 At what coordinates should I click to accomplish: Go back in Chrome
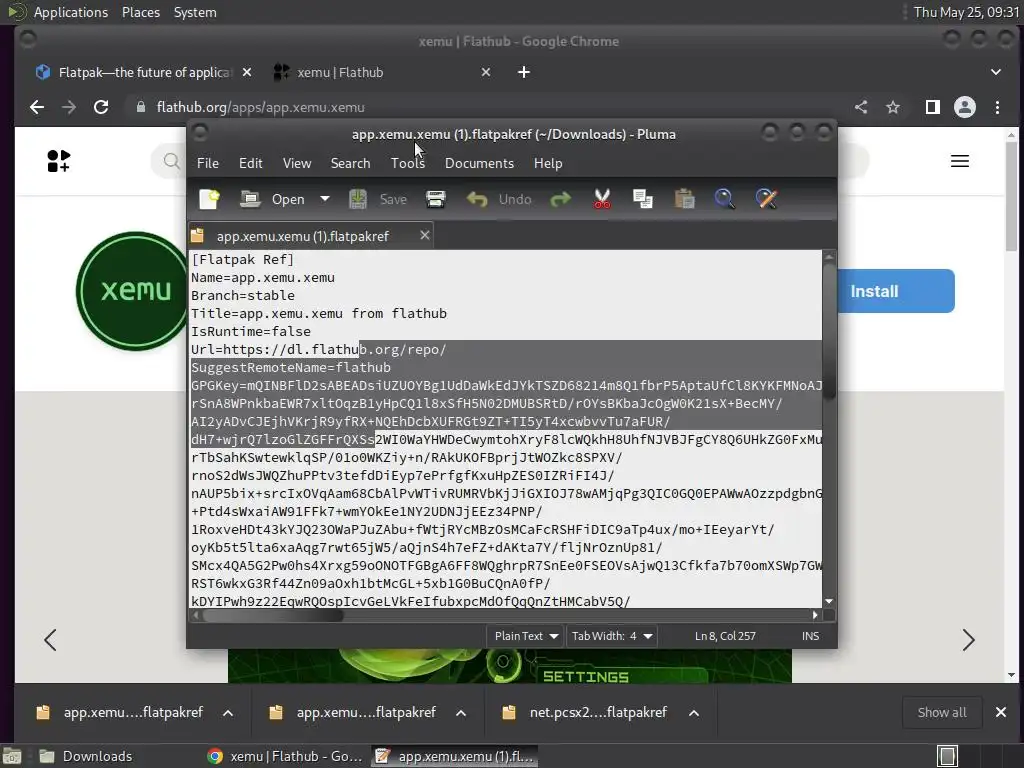click(37, 107)
